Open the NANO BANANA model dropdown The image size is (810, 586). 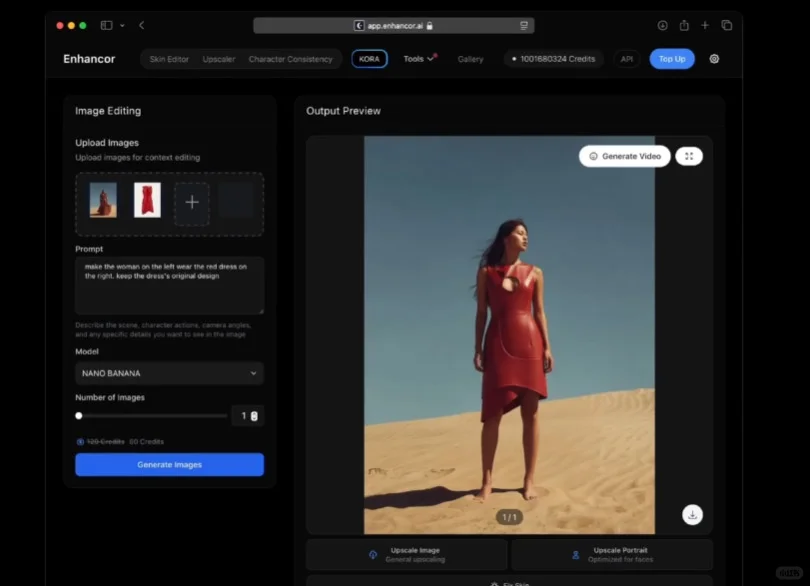click(169, 373)
